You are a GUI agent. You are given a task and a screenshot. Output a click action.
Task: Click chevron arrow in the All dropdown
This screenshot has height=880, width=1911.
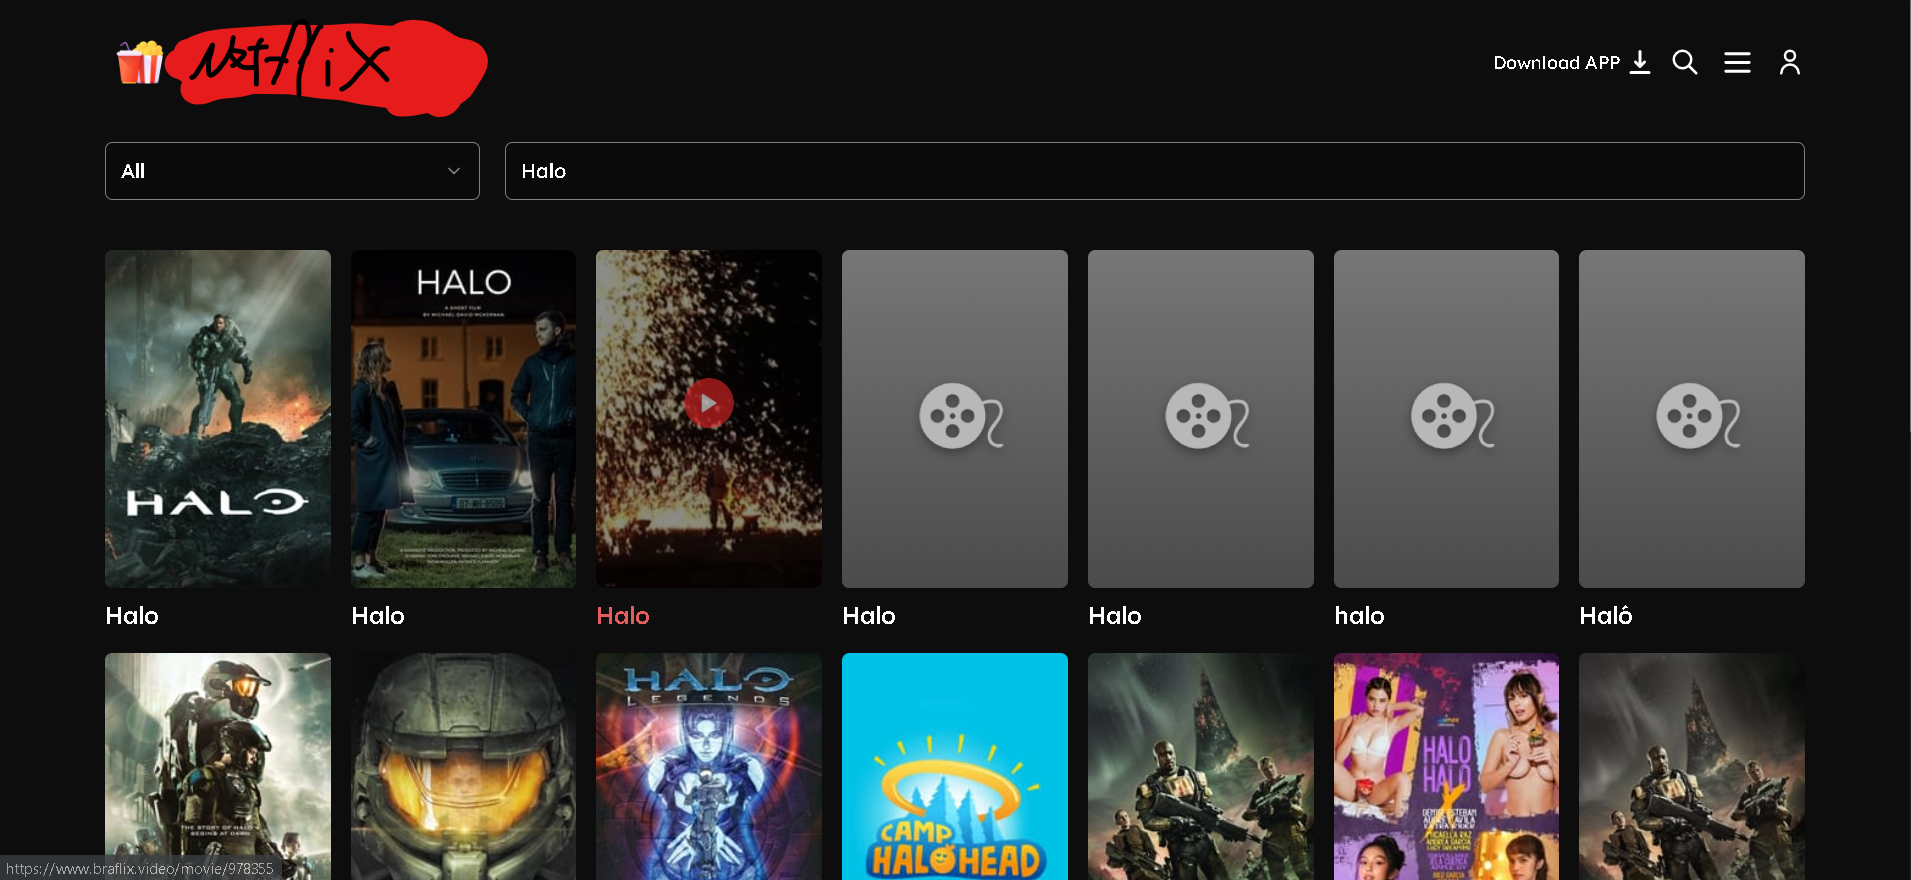[x=454, y=171]
